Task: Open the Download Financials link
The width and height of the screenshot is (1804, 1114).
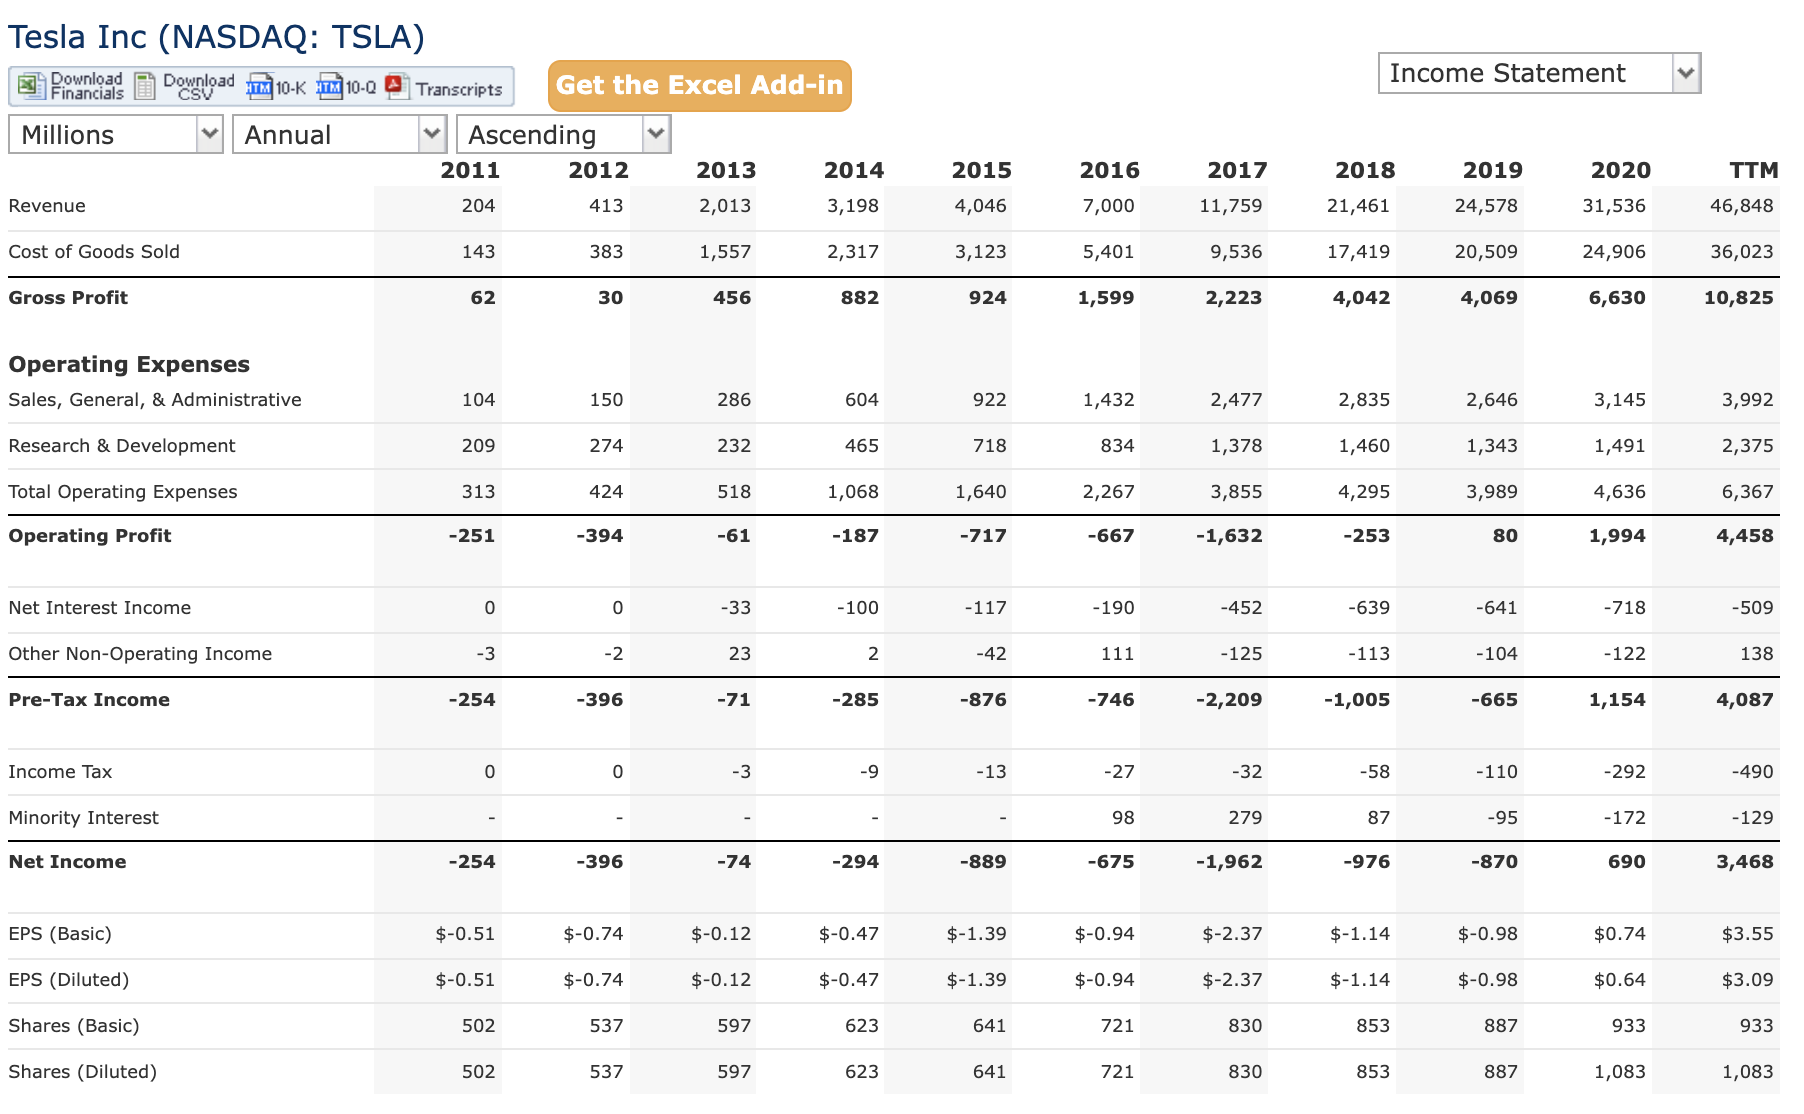Action: click(x=87, y=86)
